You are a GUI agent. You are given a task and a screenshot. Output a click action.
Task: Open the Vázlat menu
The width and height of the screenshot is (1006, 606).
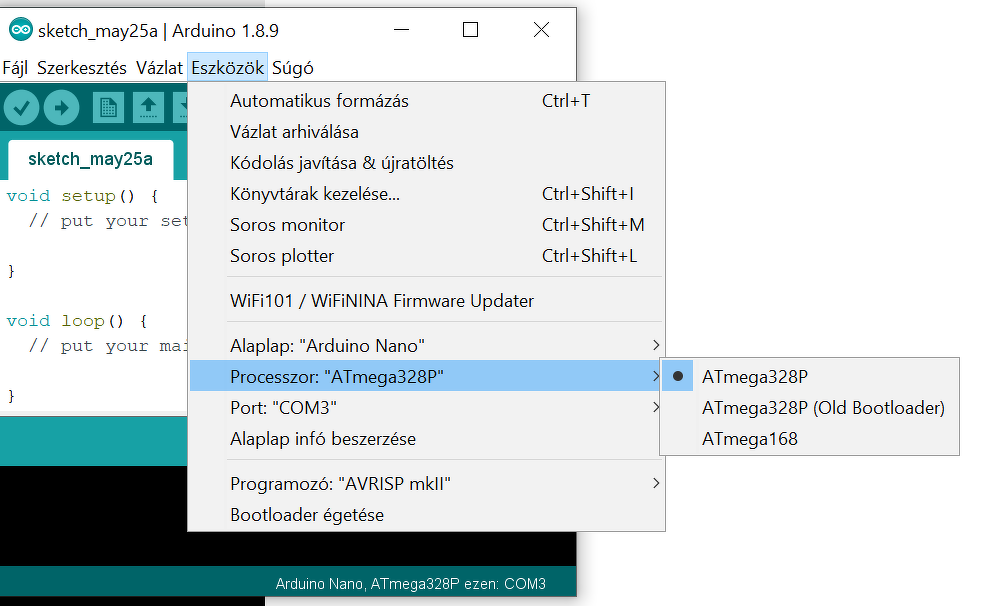159,67
